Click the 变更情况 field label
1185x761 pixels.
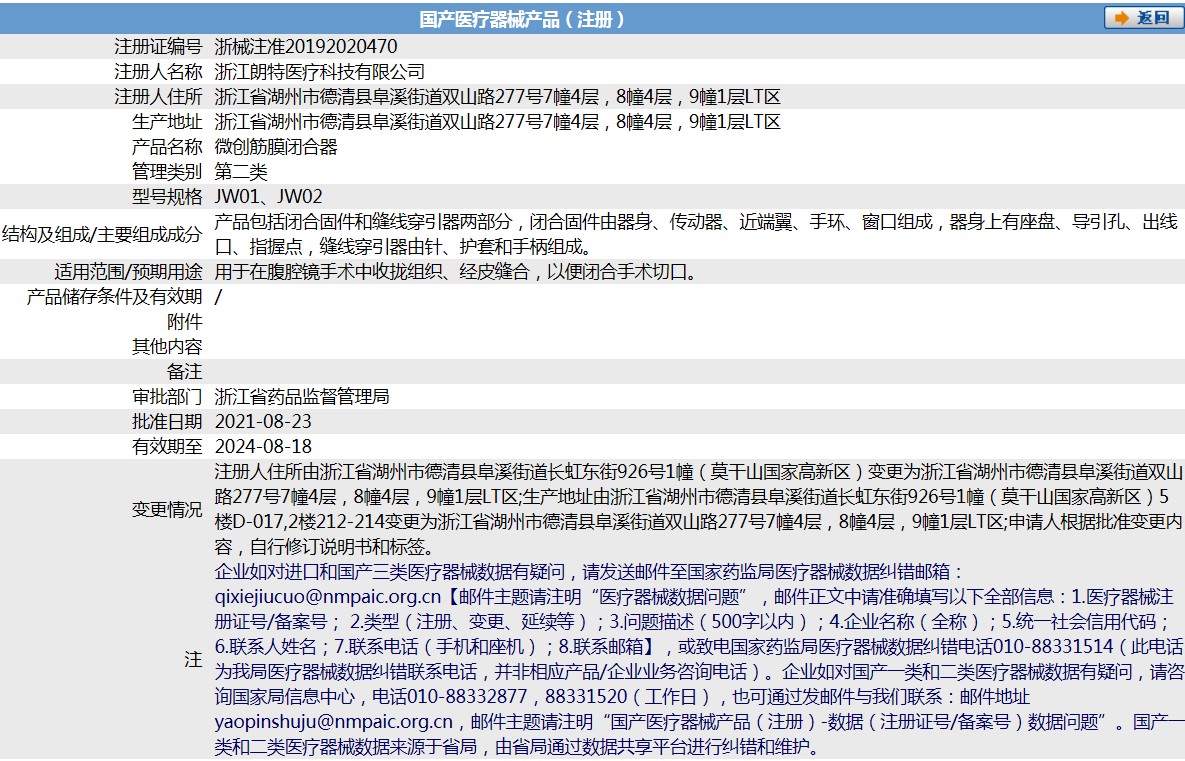point(167,509)
